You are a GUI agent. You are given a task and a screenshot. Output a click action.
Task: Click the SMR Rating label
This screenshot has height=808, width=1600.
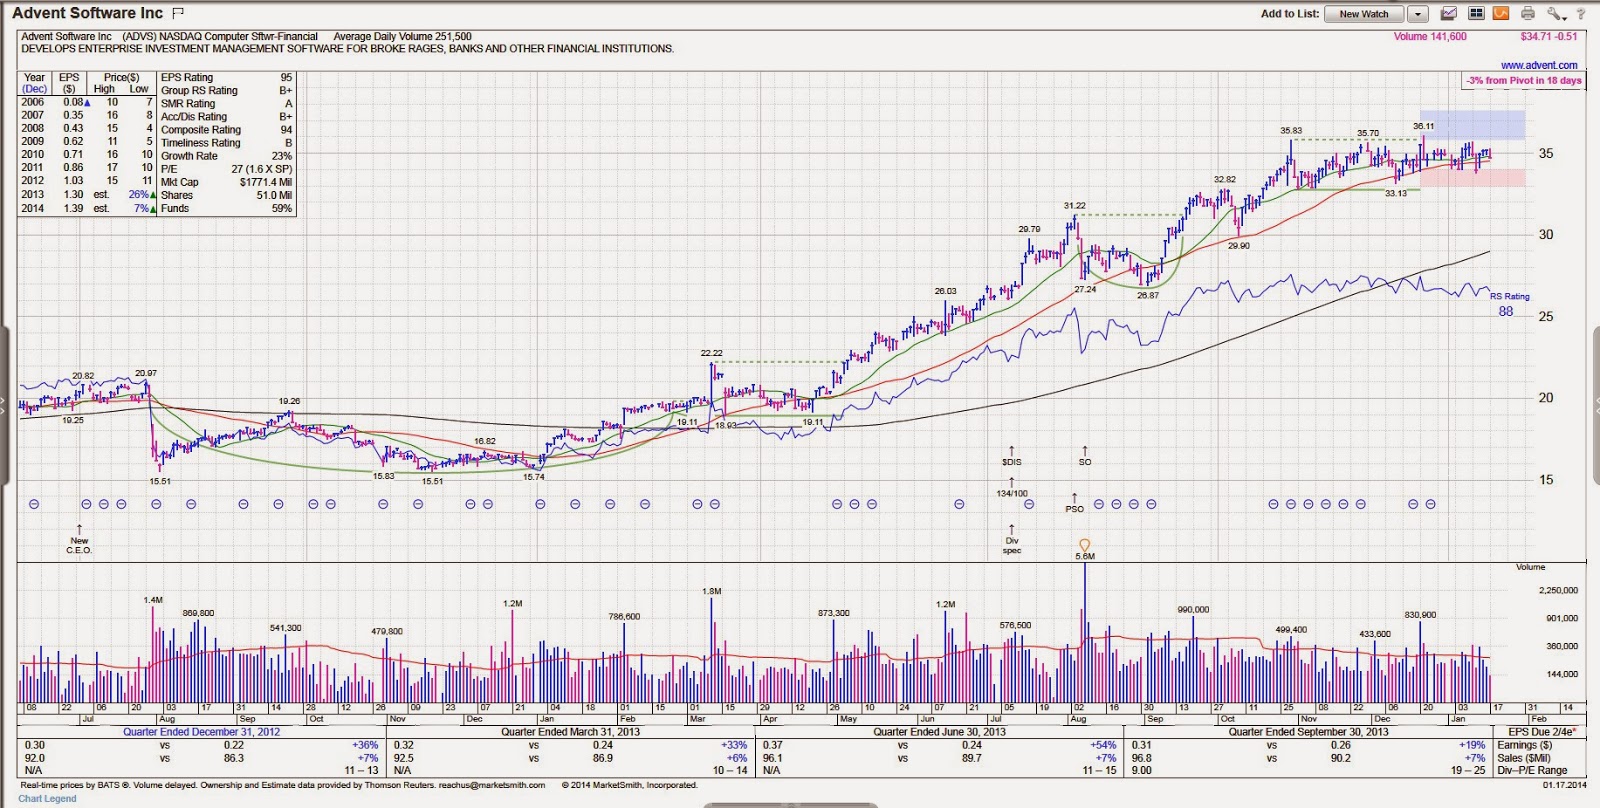point(188,103)
